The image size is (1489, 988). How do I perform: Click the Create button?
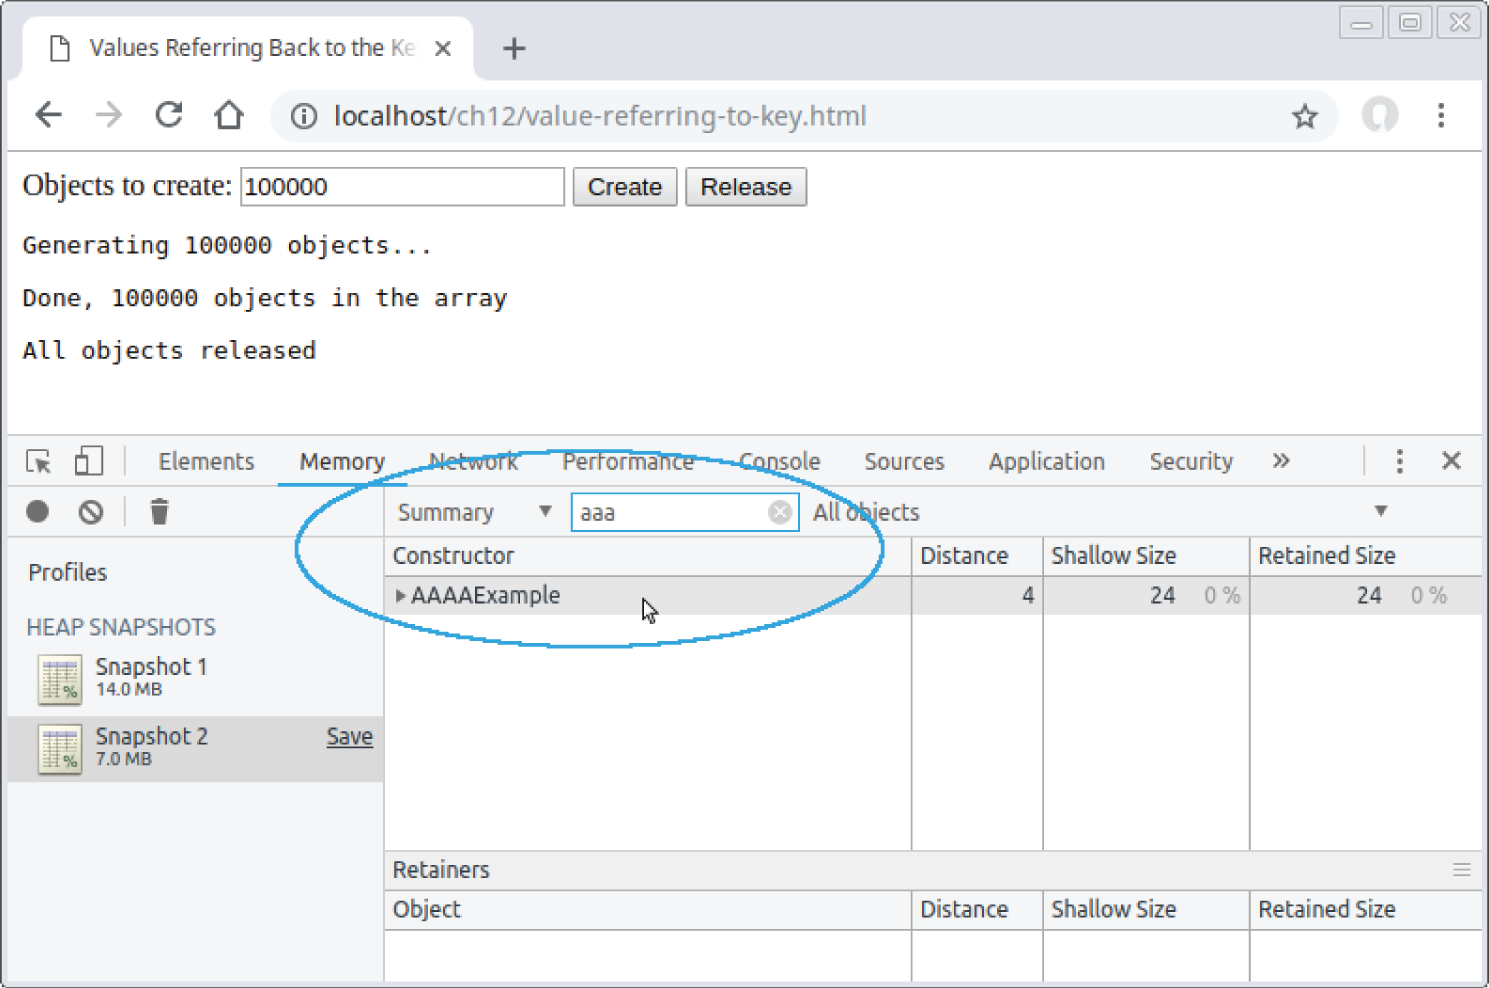(x=624, y=187)
